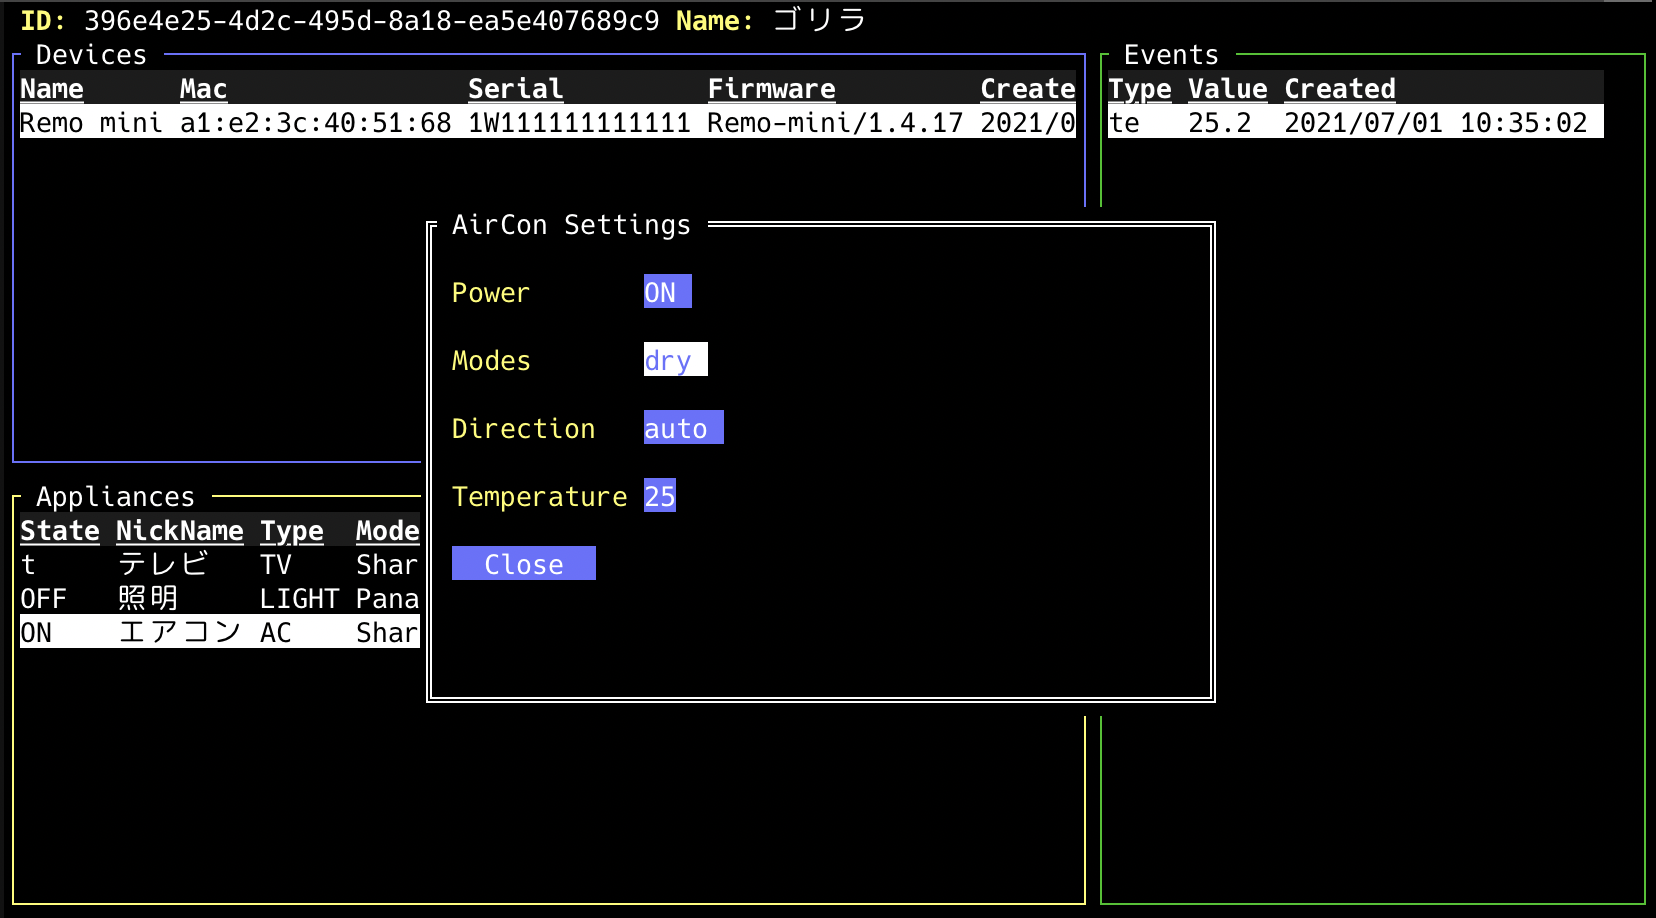
Task: Click the event timestamp 2021/07/01 10:35:02
Action: click(1436, 122)
